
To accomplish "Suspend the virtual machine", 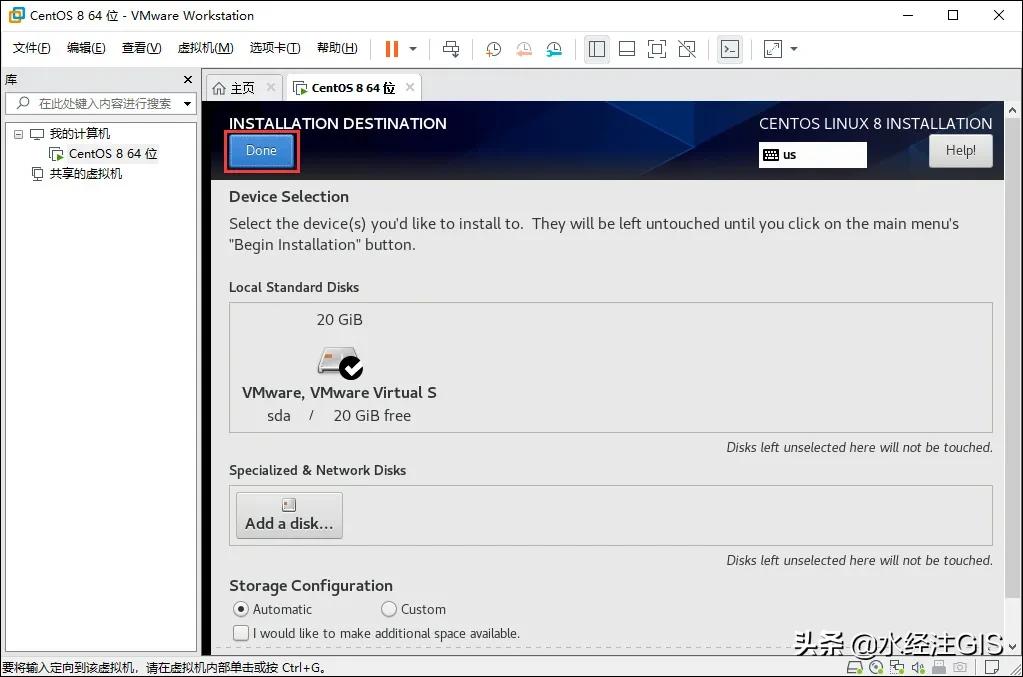I will pos(392,48).
